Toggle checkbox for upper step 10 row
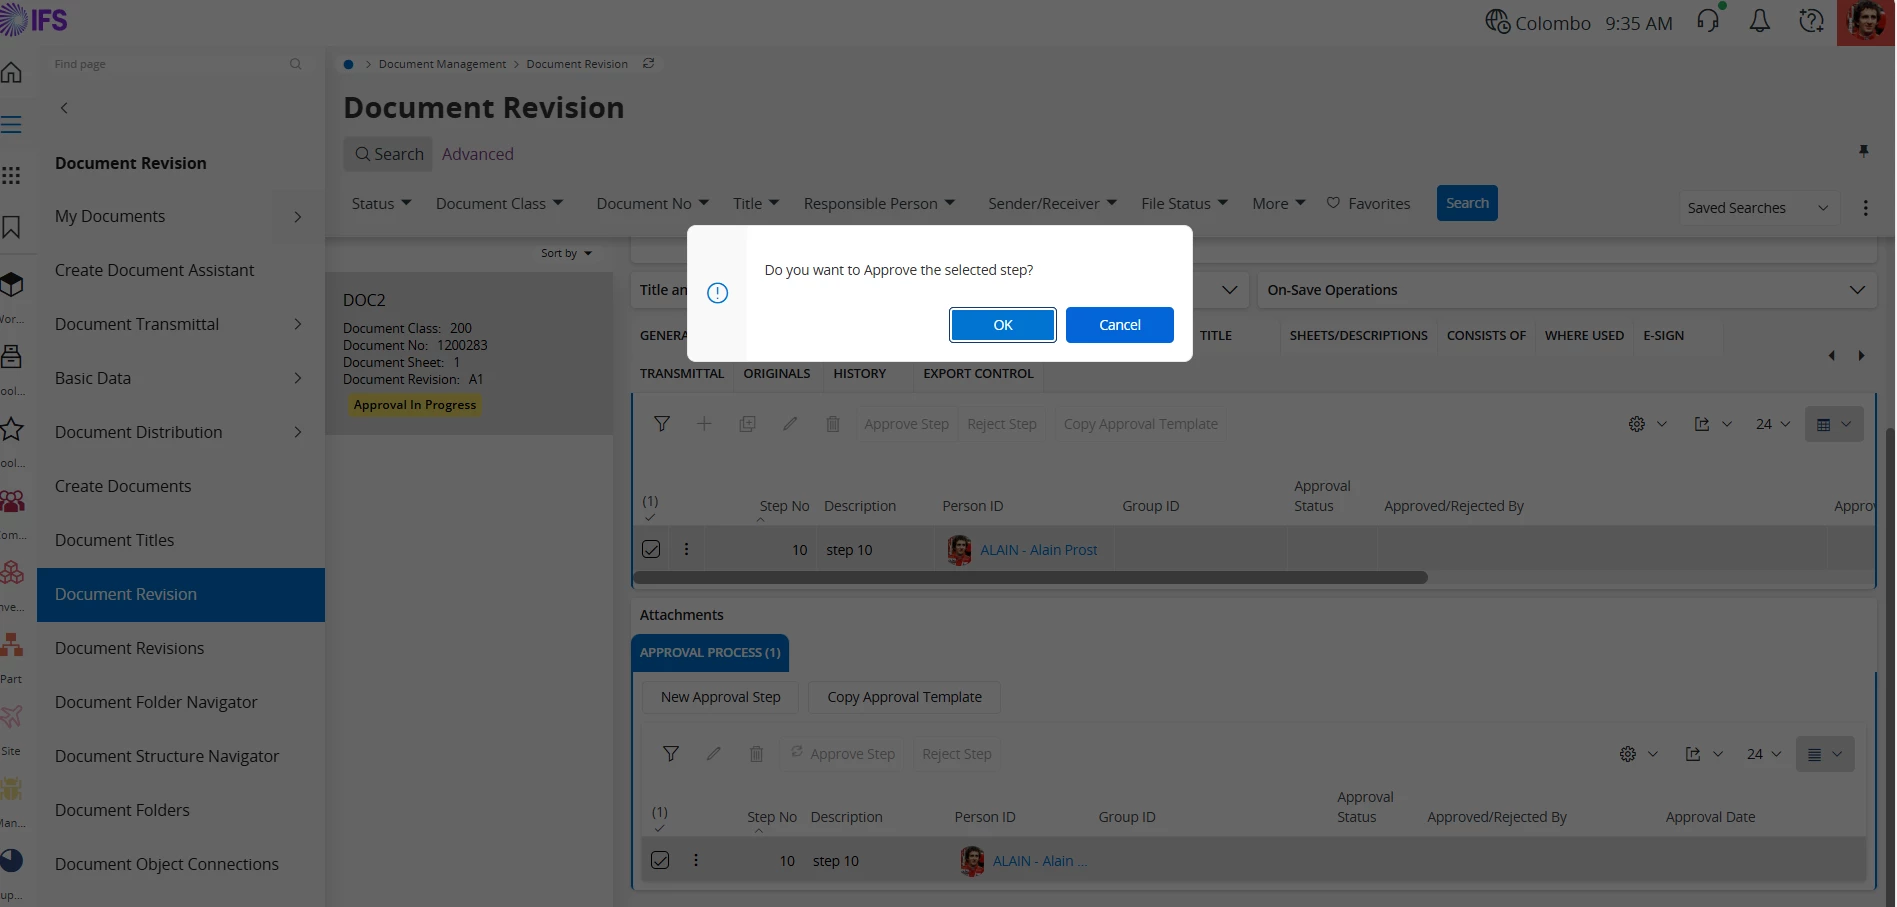Viewport: 1897px width, 907px height. tap(651, 549)
